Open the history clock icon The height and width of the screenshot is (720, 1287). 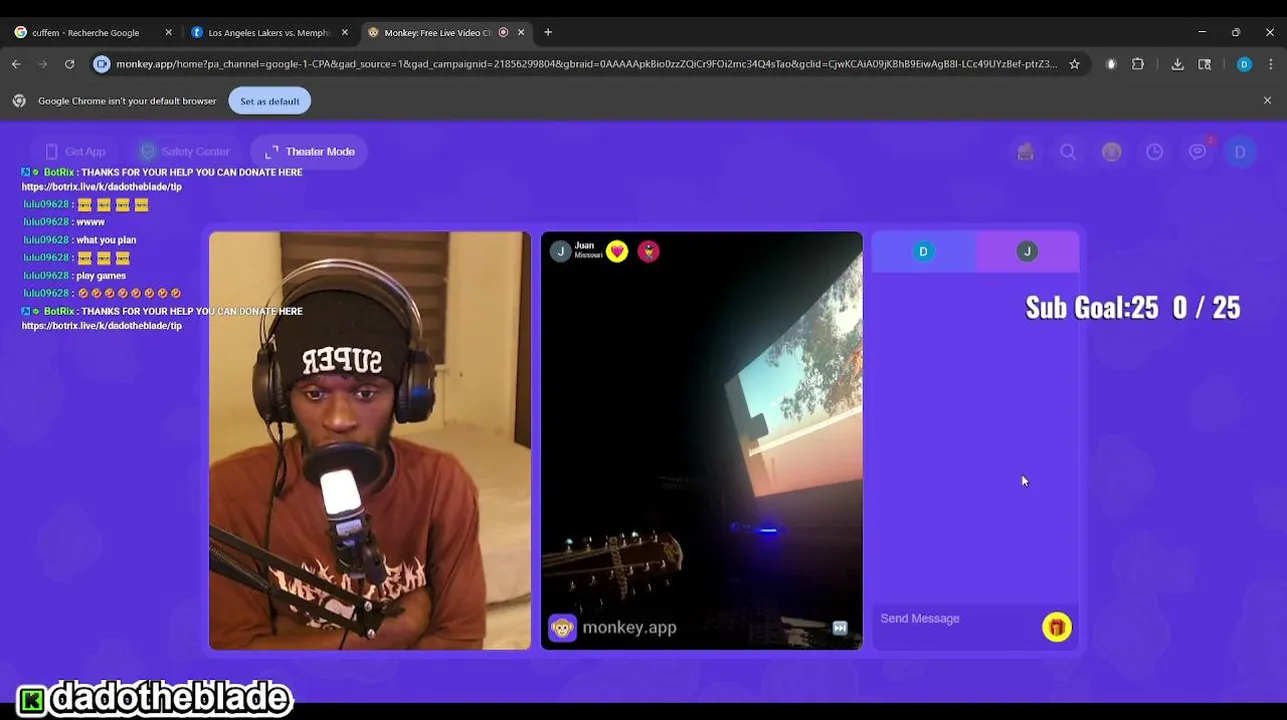pyautogui.click(x=1154, y=152)
